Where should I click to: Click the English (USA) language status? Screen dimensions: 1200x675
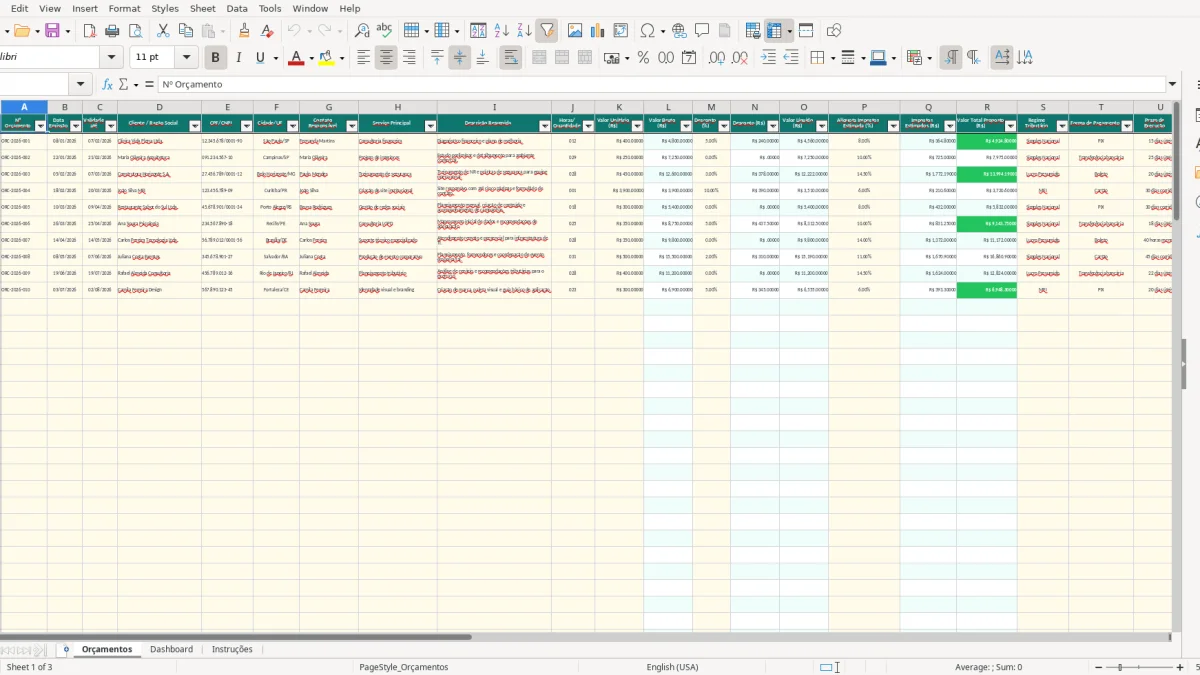pyautogui.click(x=672, y=667)
